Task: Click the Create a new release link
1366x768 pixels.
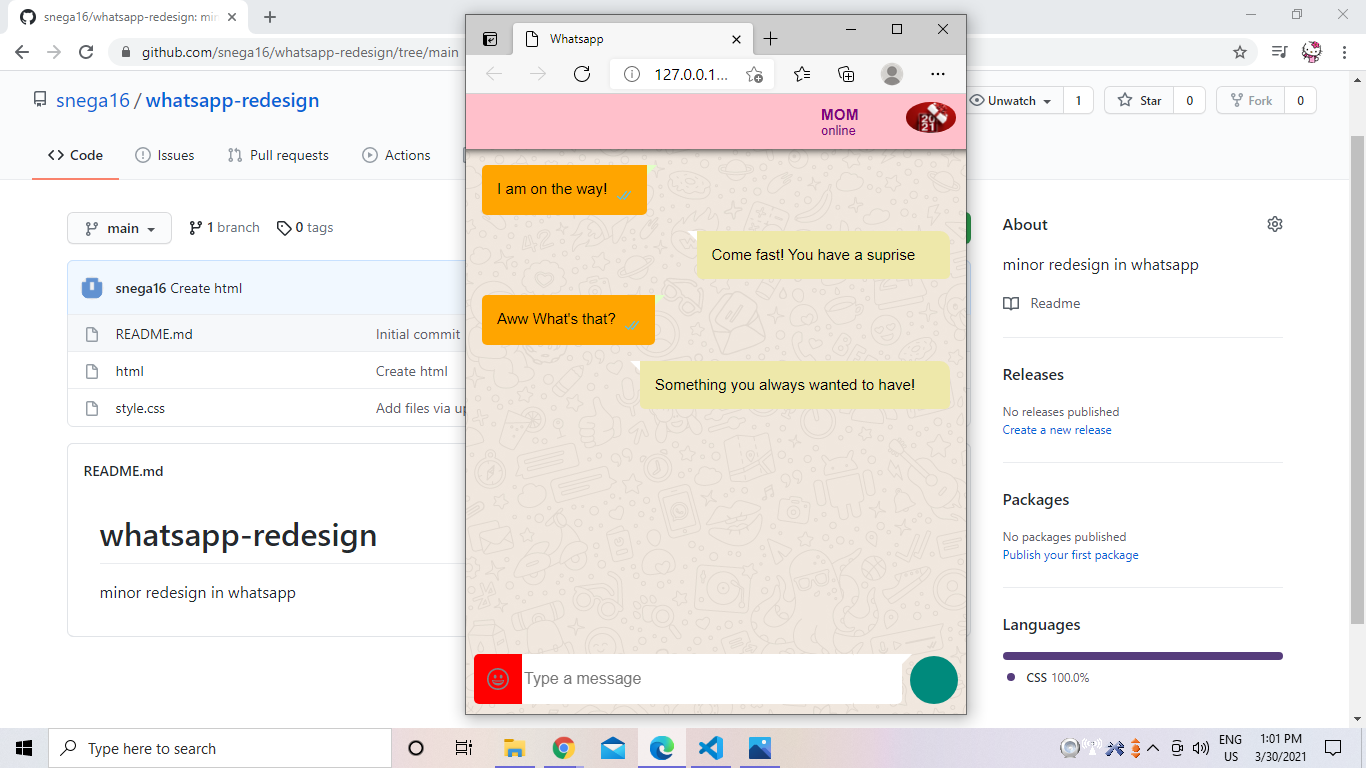Action: click(x=1057, y=429)
